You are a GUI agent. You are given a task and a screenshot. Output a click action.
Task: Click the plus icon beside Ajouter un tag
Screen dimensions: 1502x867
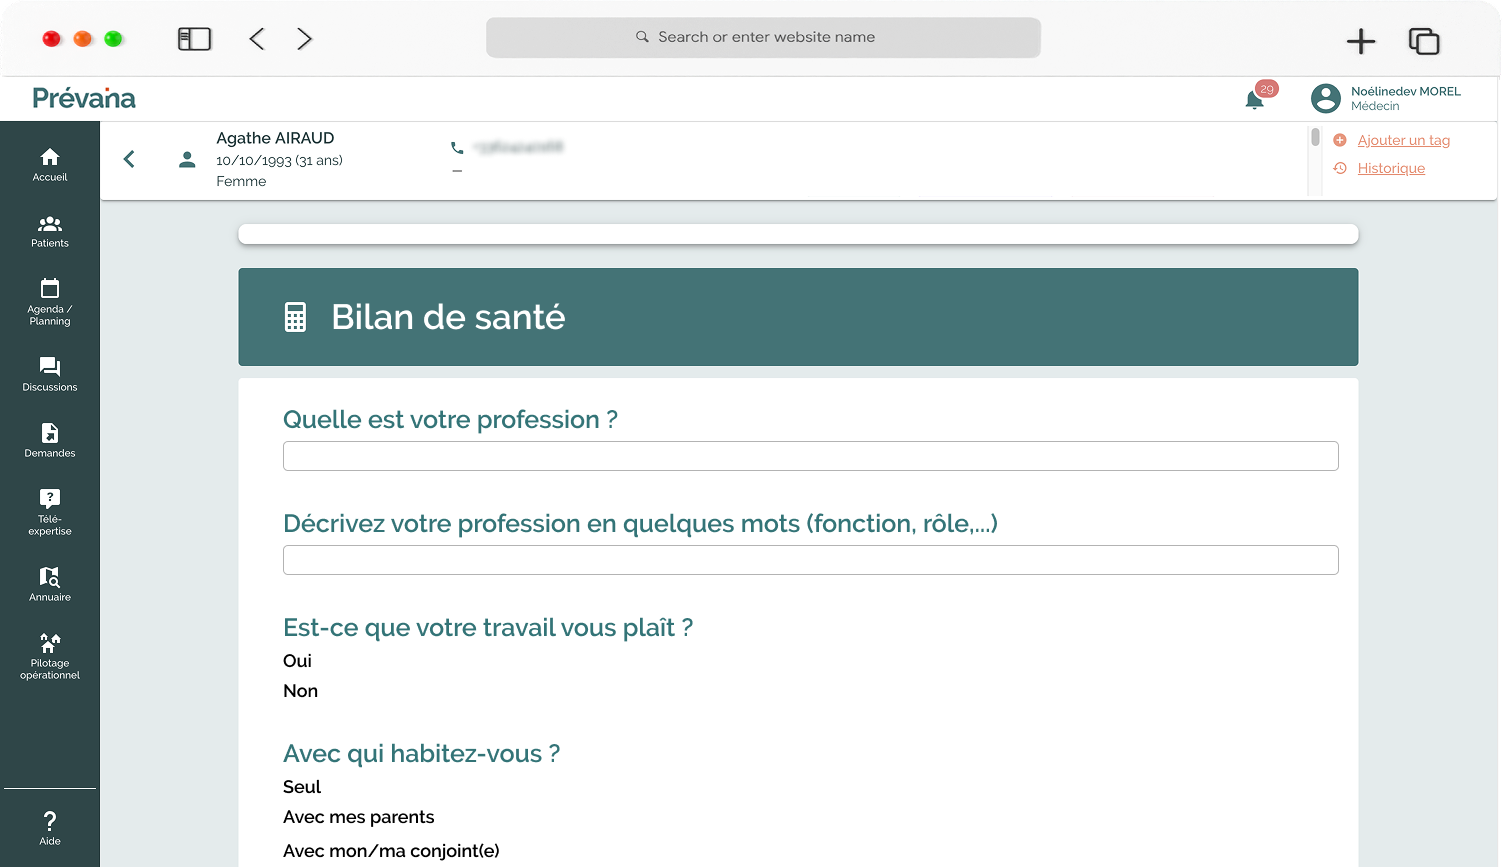tap(1340, 140)
